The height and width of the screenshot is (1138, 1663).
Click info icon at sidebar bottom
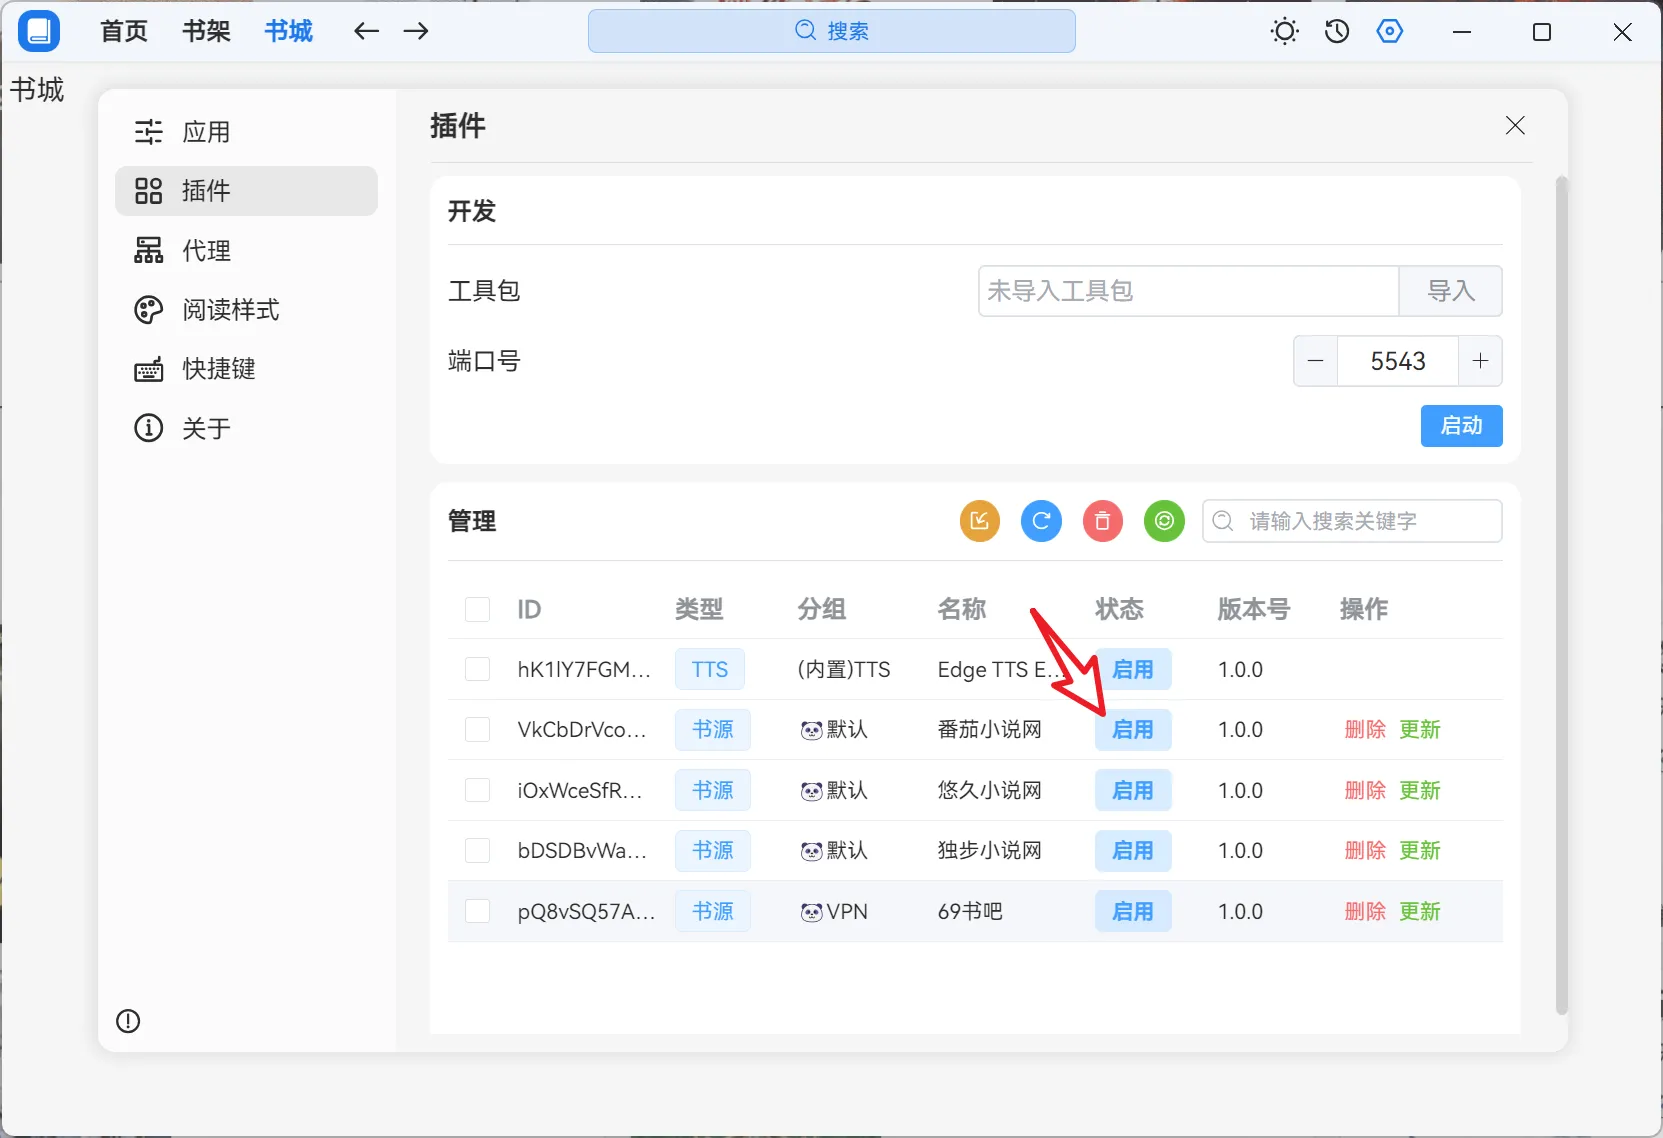coord(128,1021)
